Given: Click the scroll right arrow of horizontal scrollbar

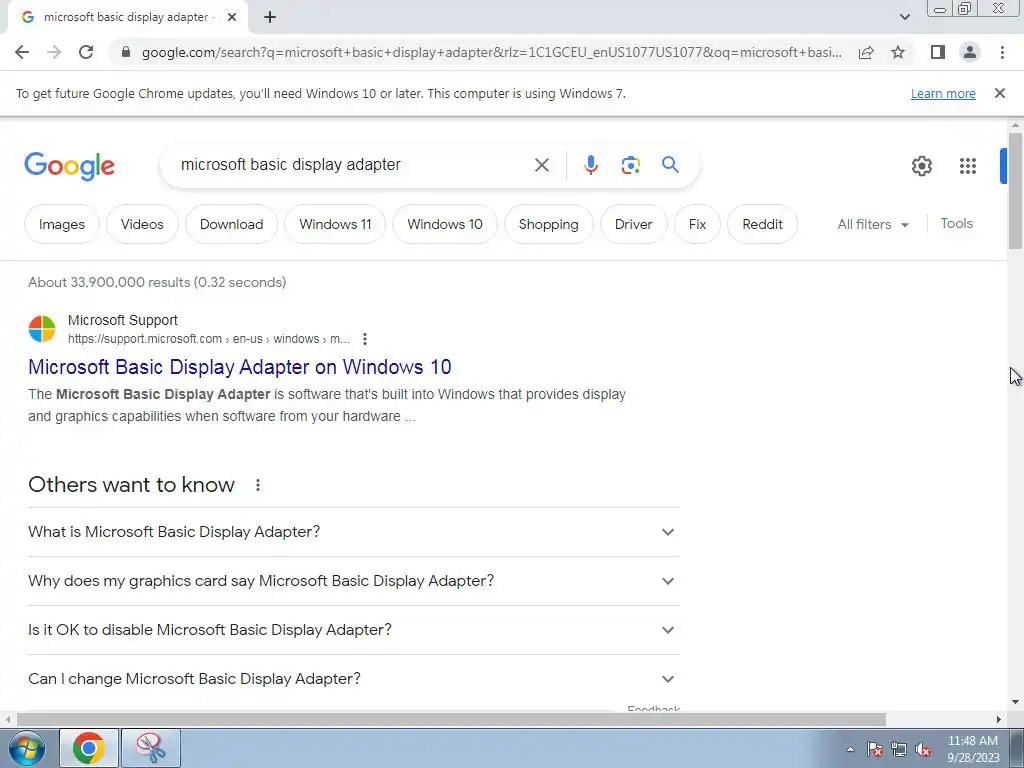Looking at the screenshot, I should coord(999,719).
